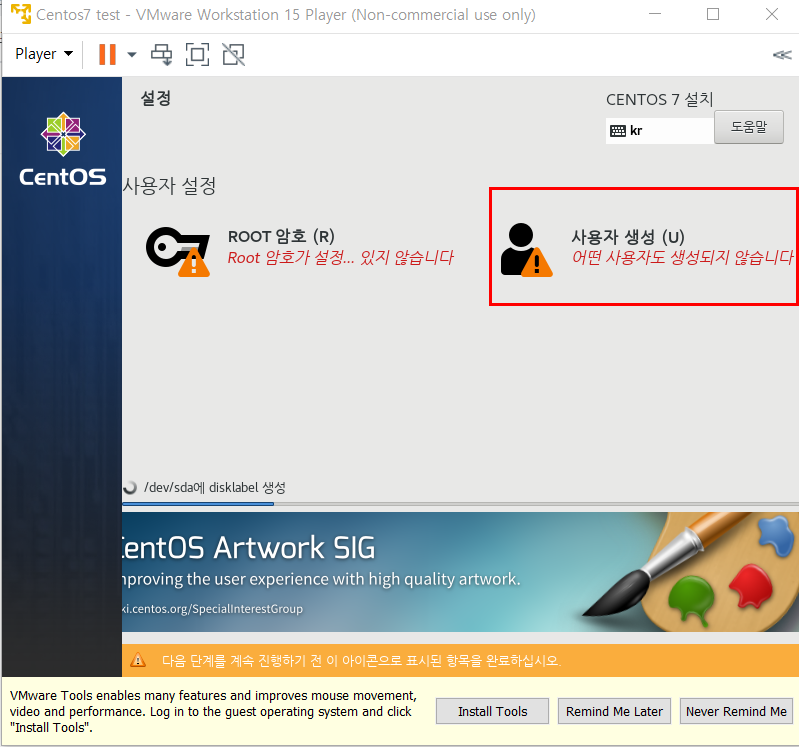Select the kr keyboard layout indicator
Screen dimensions: 799x747
tap(659, 131)
